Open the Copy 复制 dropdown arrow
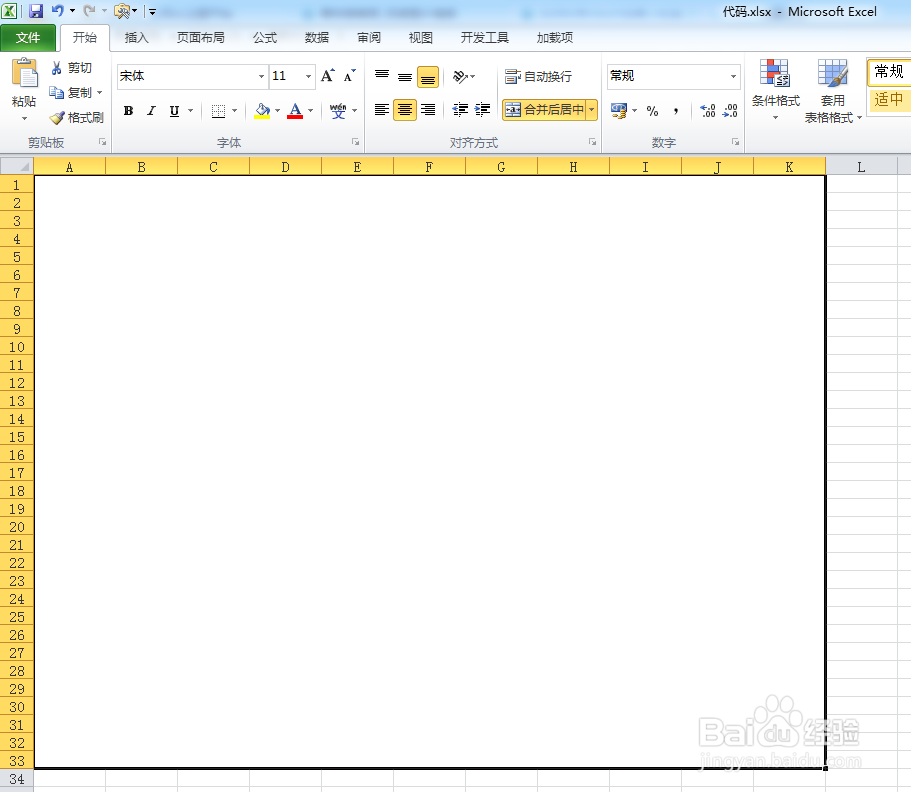 99,92
